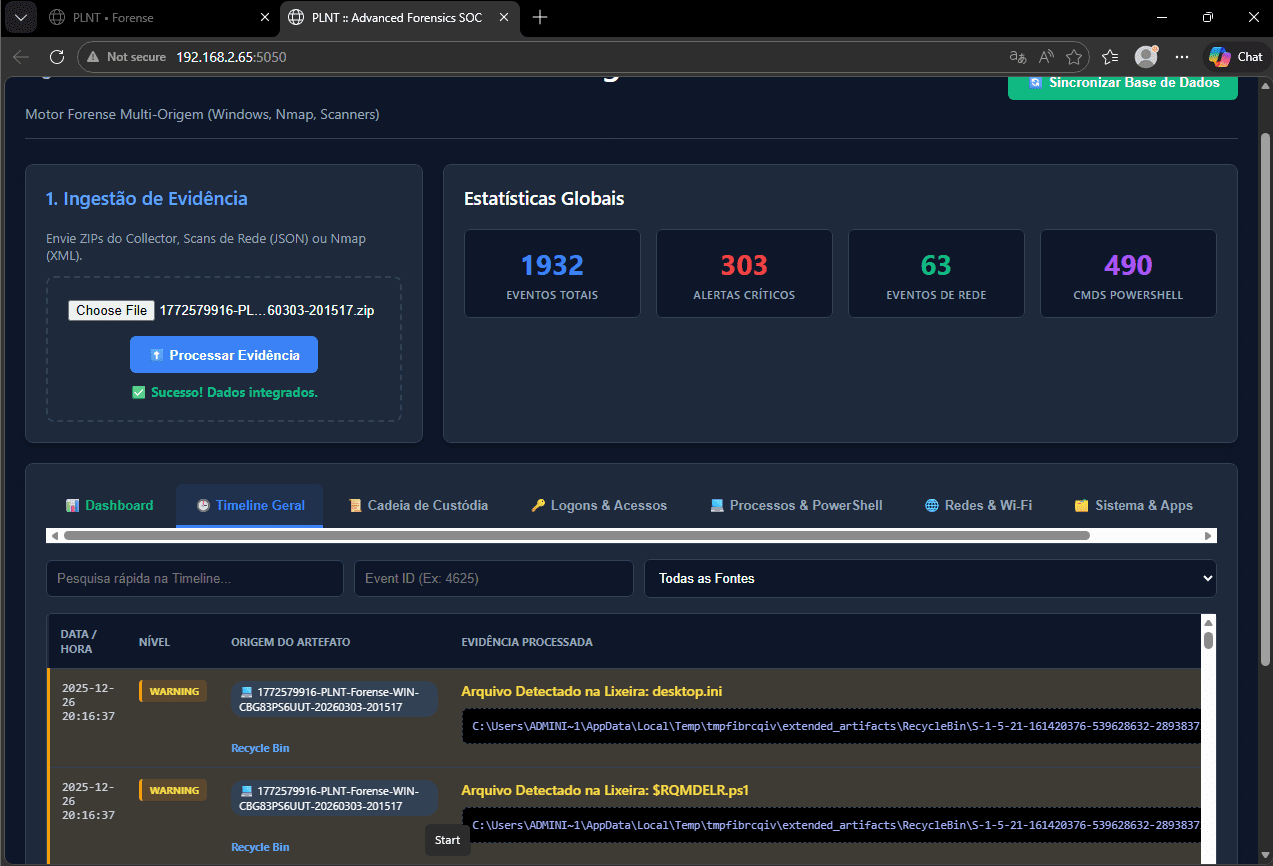Click the Sincronizar Base de Dados button
The image size is (1273, 866).
pos(1122,84)
